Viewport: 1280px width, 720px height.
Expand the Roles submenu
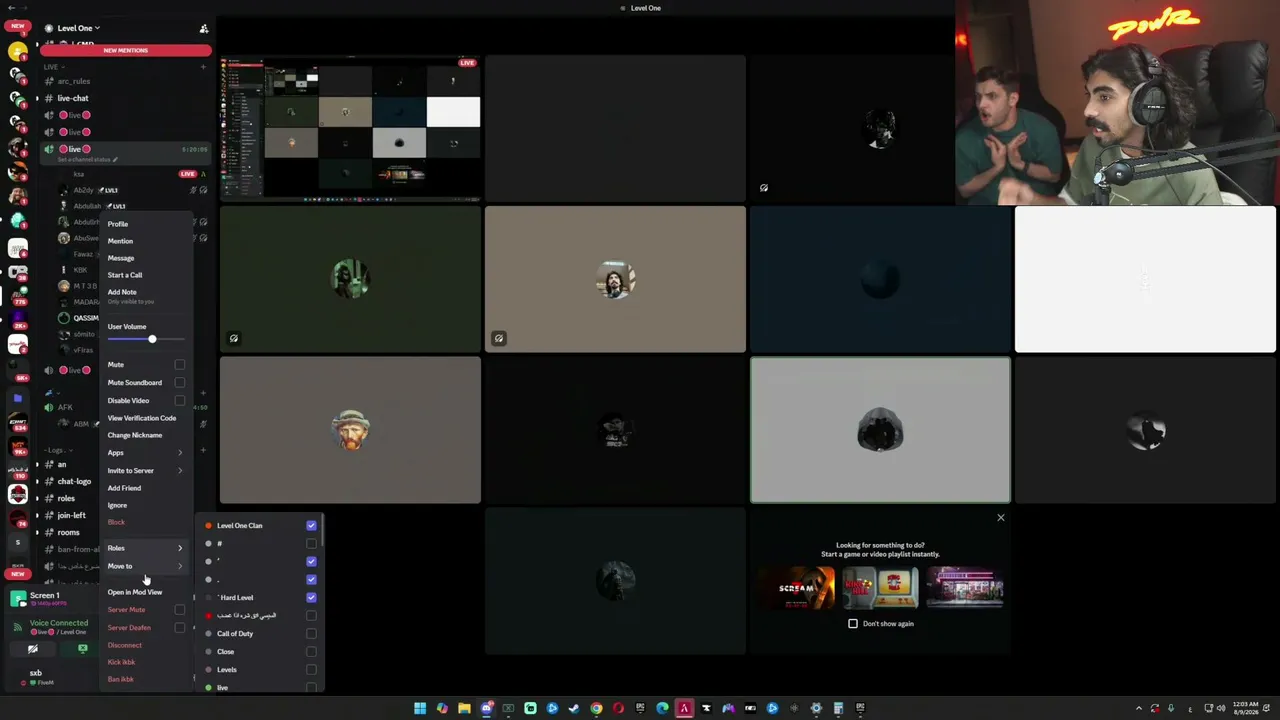(x=146, y=548)
